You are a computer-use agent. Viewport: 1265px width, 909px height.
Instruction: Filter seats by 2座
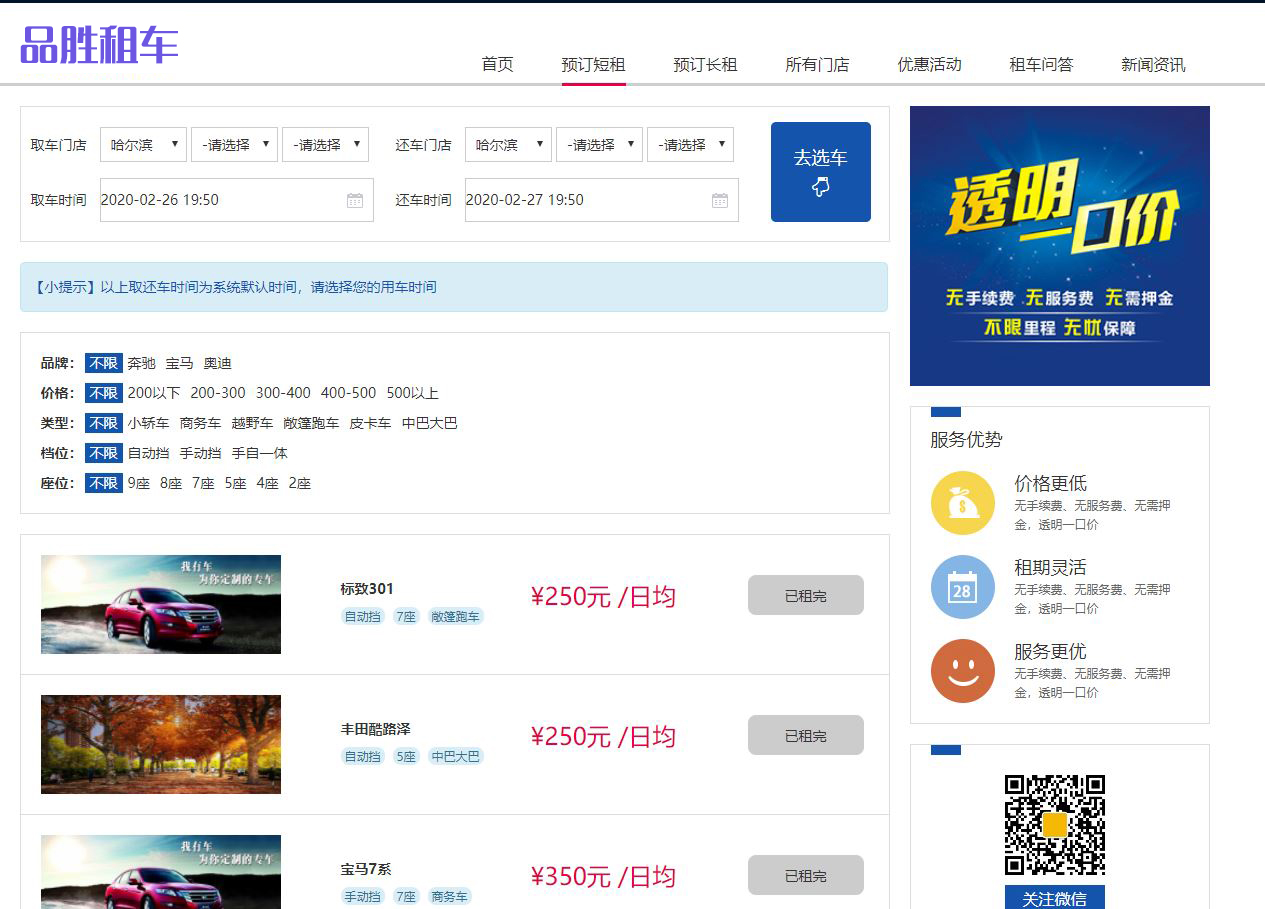click(x=300, y=483)
